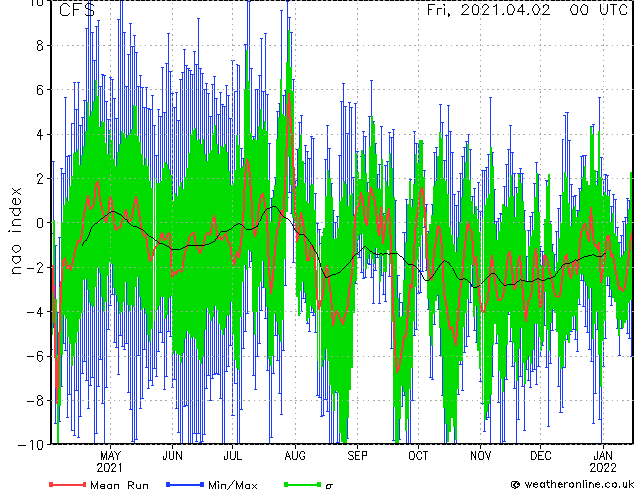Screen dimensions: 634x490
Task: Click the y-axis value 0
Action: [x=40, y=223]
